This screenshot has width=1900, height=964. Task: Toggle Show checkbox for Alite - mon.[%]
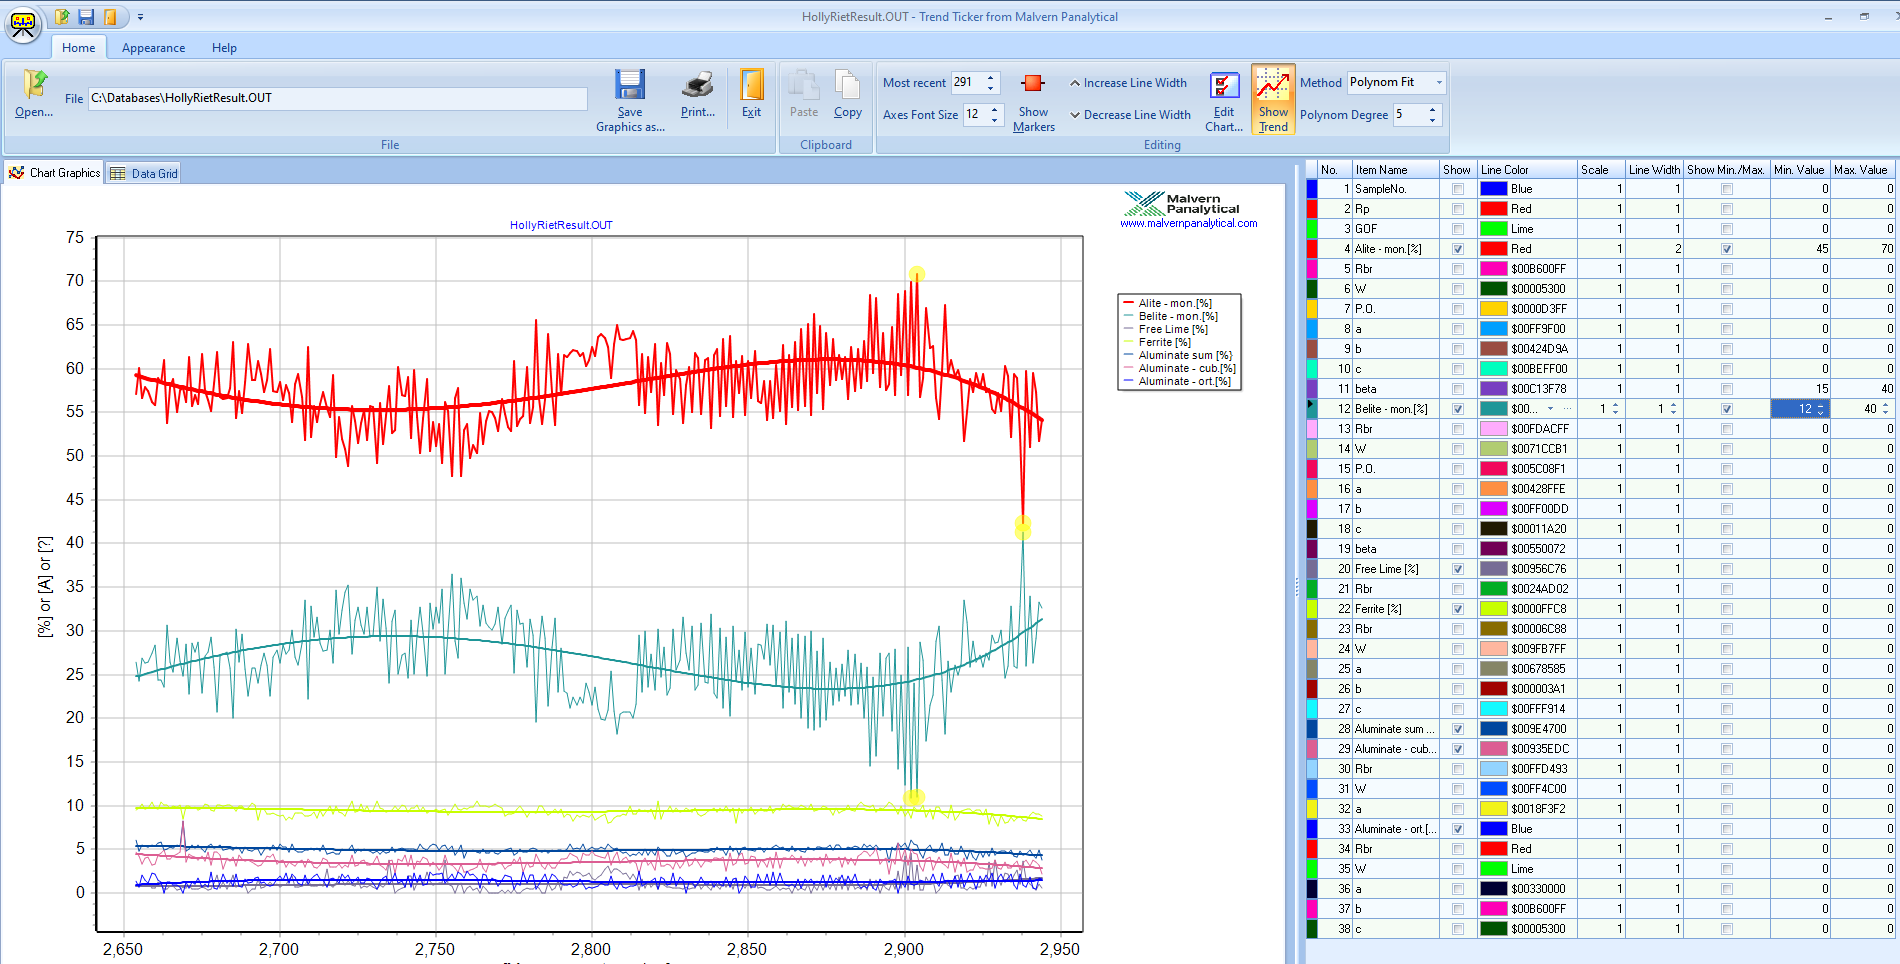pyautogui.click(x=1457, y=249)
